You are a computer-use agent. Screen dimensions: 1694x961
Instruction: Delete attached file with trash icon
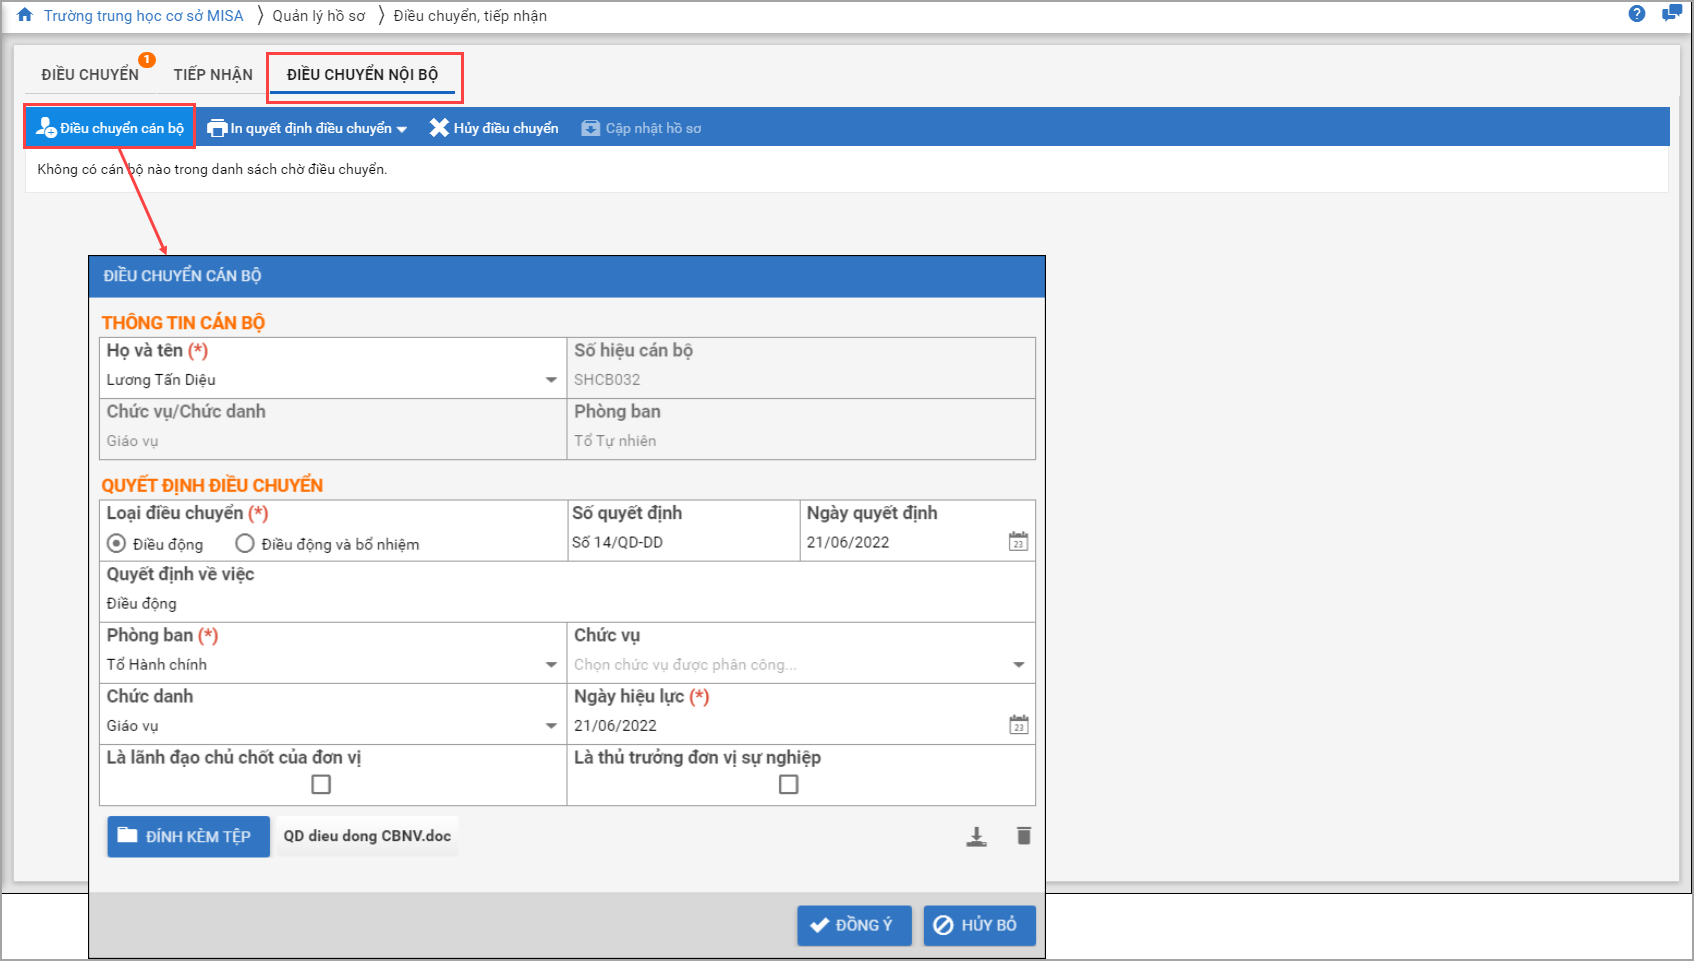tap(1023, 836)
